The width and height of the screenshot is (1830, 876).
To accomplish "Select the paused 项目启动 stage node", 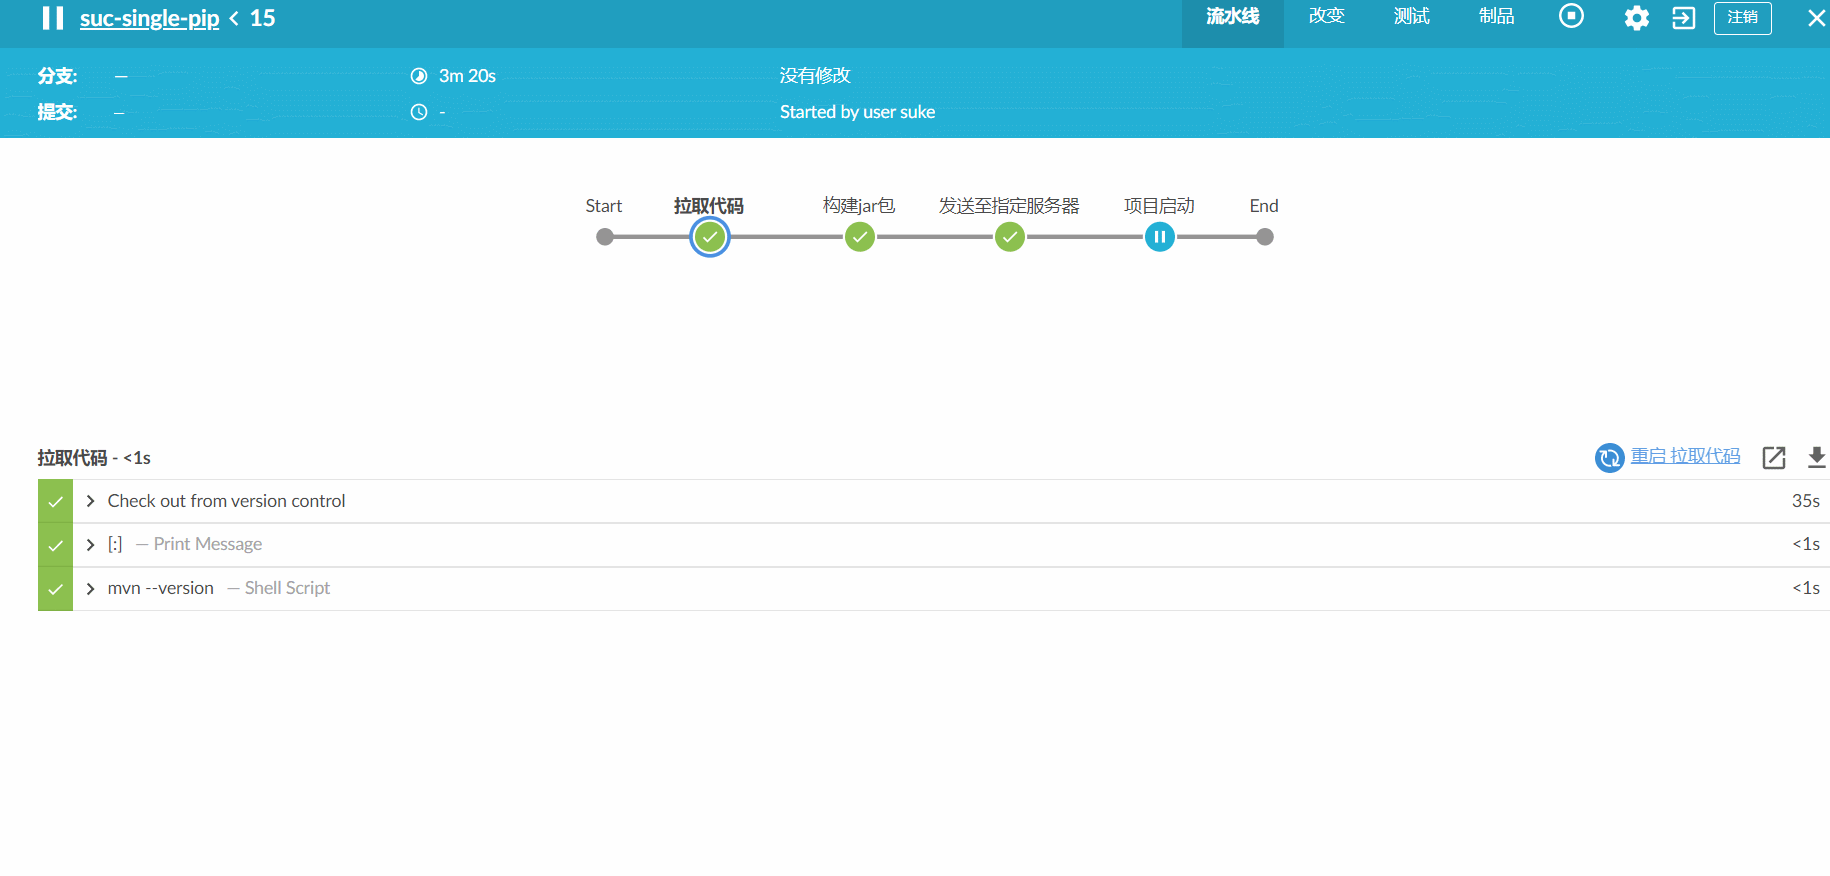I will coord(1159,237).
